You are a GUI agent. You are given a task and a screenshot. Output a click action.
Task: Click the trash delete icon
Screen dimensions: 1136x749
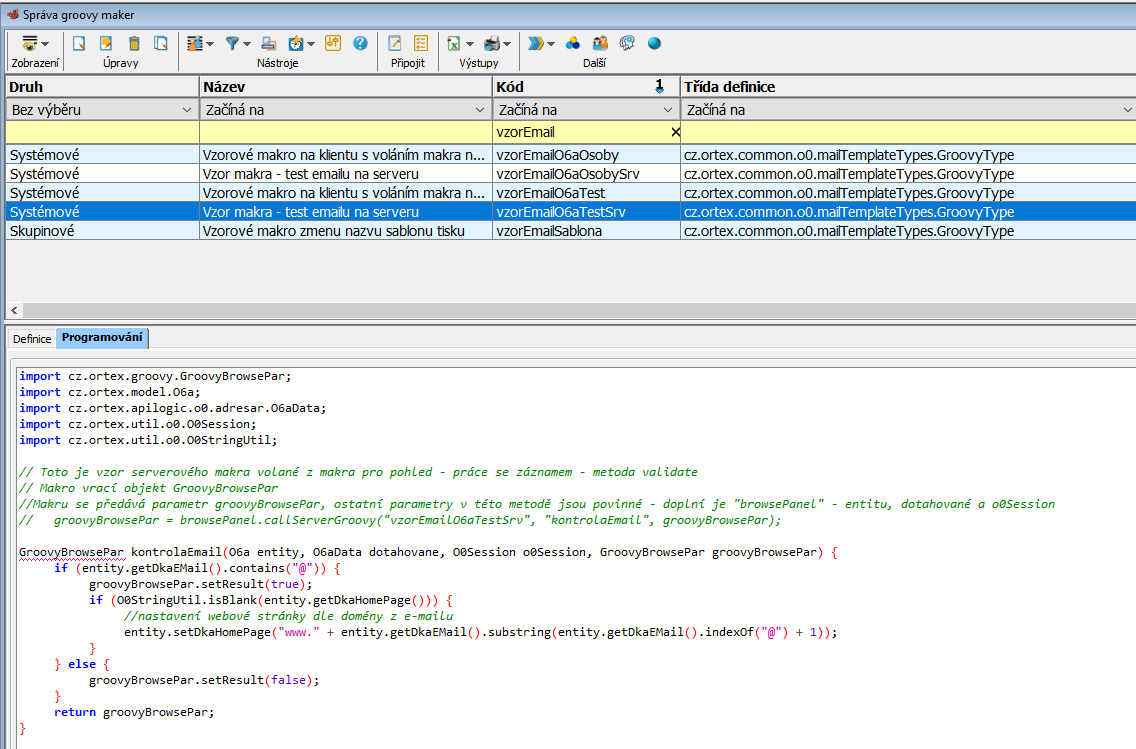coord(134,43)
